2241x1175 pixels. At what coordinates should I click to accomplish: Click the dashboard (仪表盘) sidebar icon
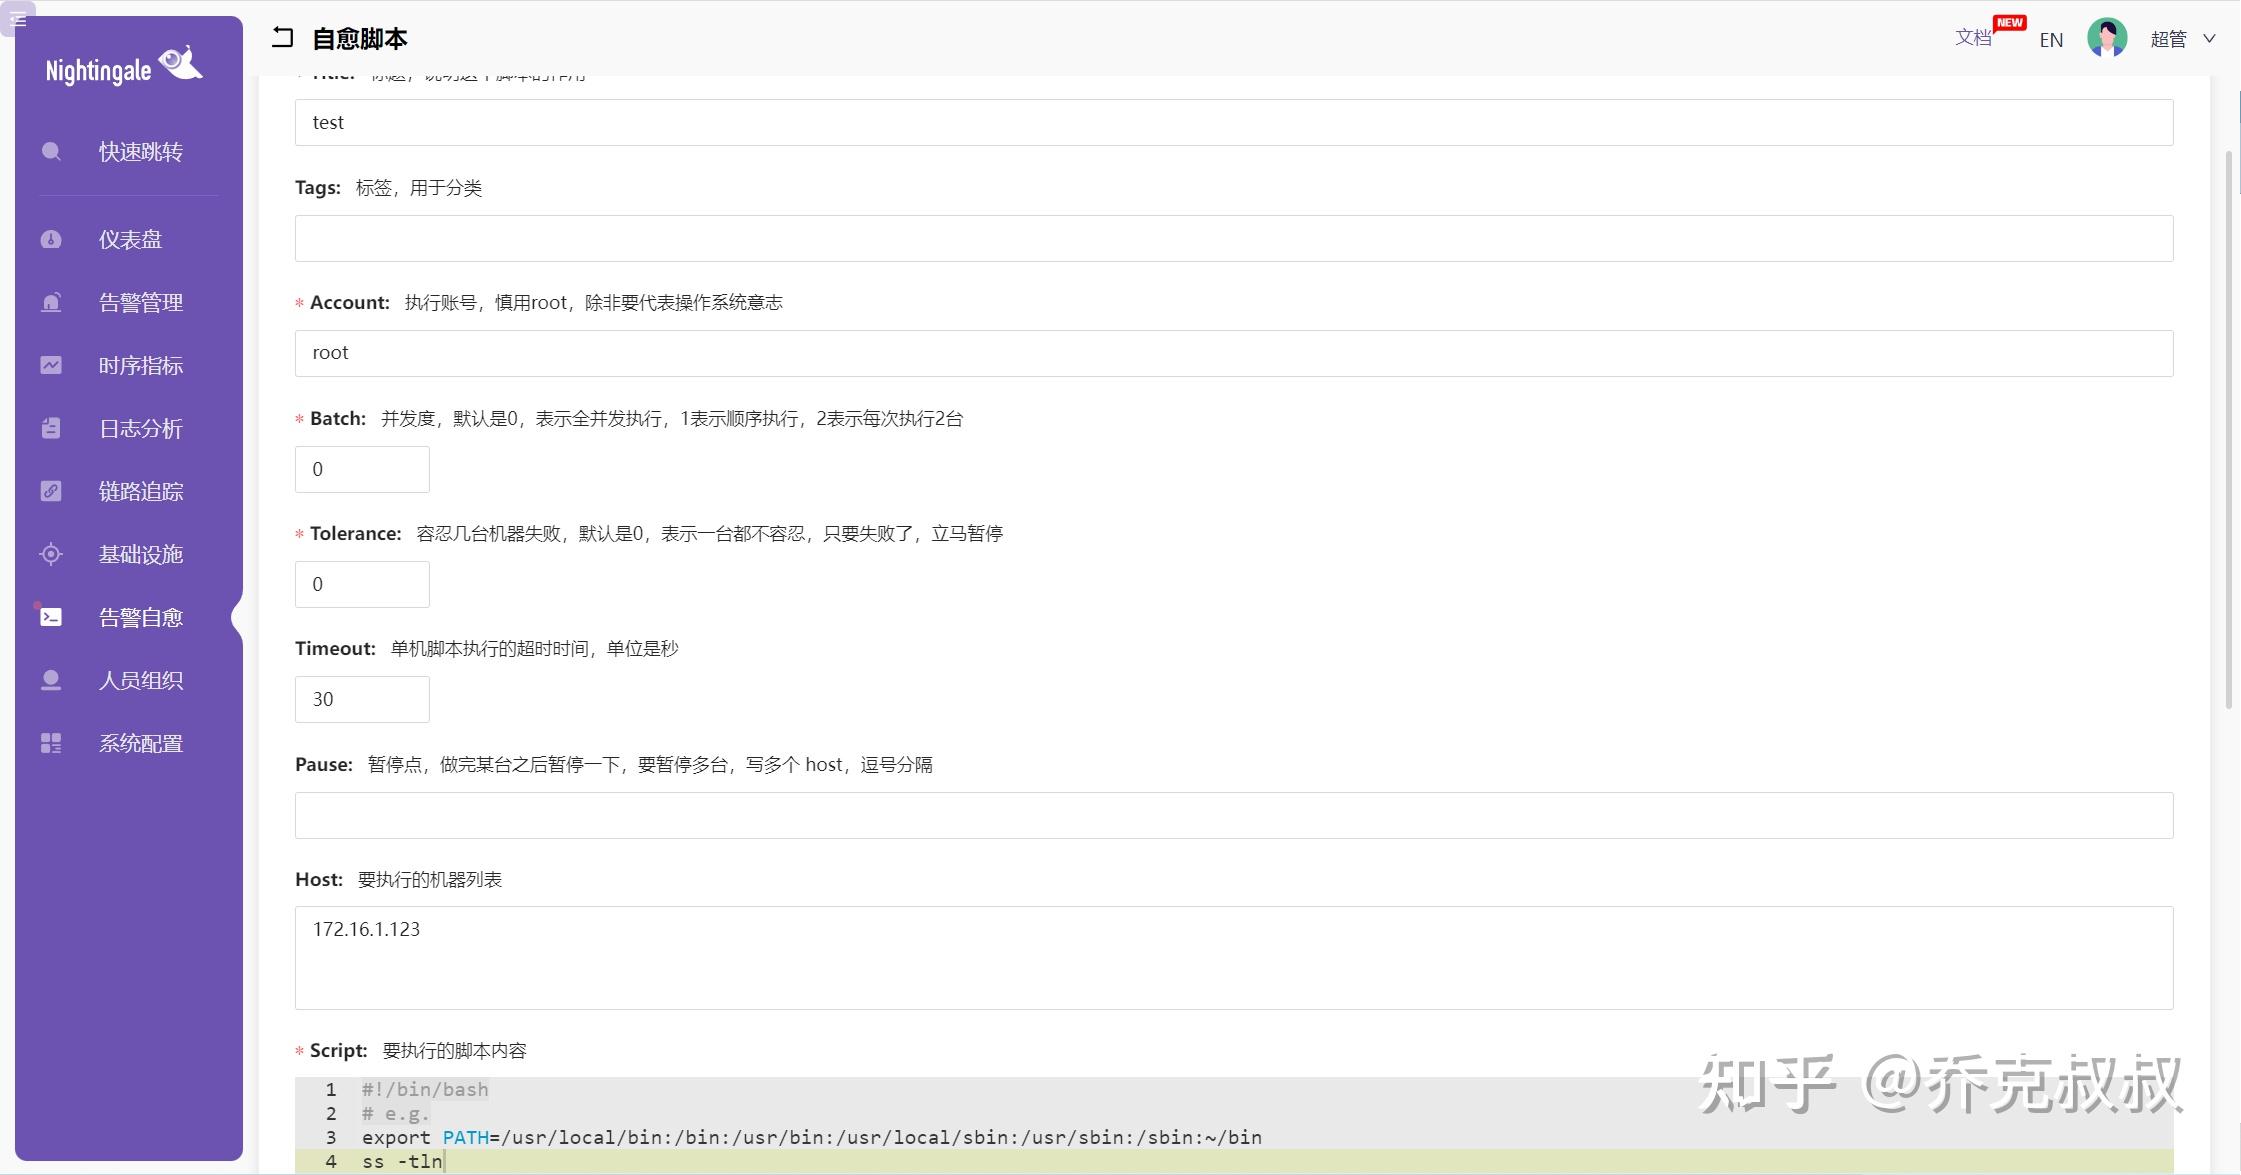51,240
